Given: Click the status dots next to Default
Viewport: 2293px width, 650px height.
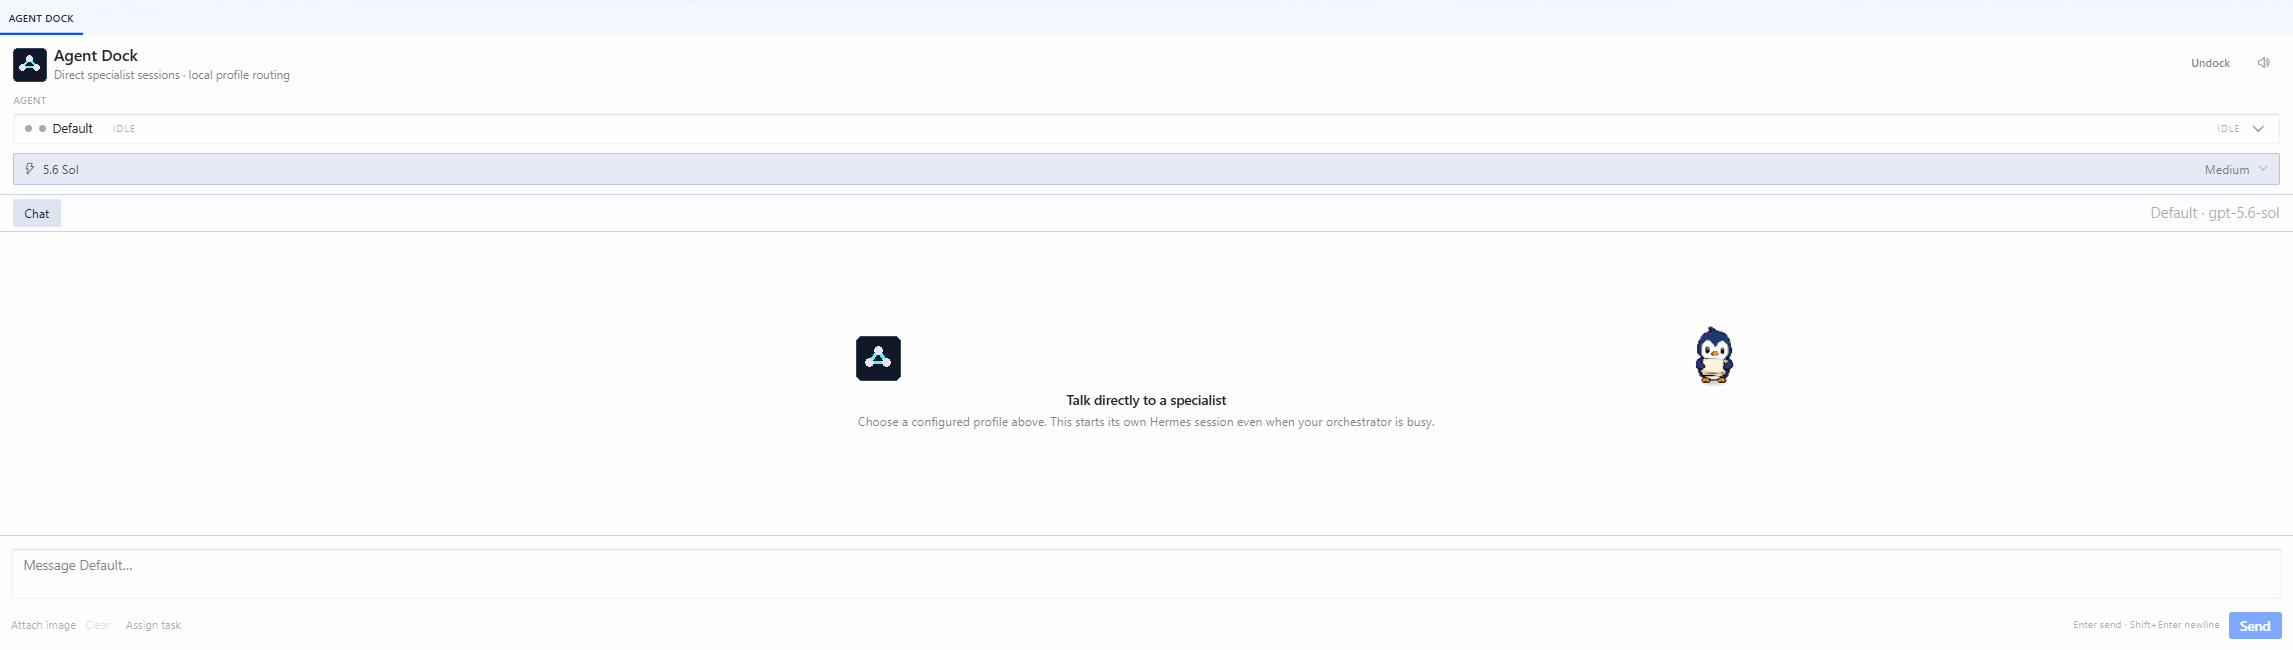Looking at the screenshot, I should [x=35, y=128].
